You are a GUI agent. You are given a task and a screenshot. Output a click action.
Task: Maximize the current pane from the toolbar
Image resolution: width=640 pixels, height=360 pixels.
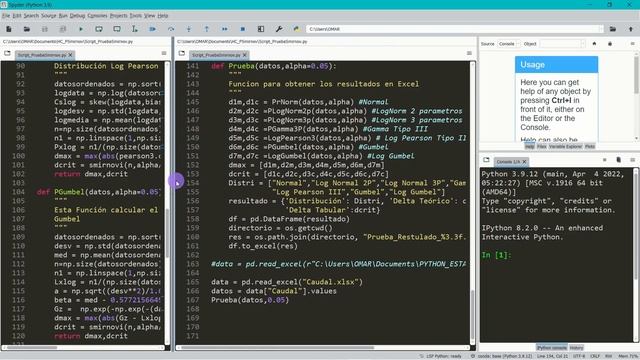261,29
